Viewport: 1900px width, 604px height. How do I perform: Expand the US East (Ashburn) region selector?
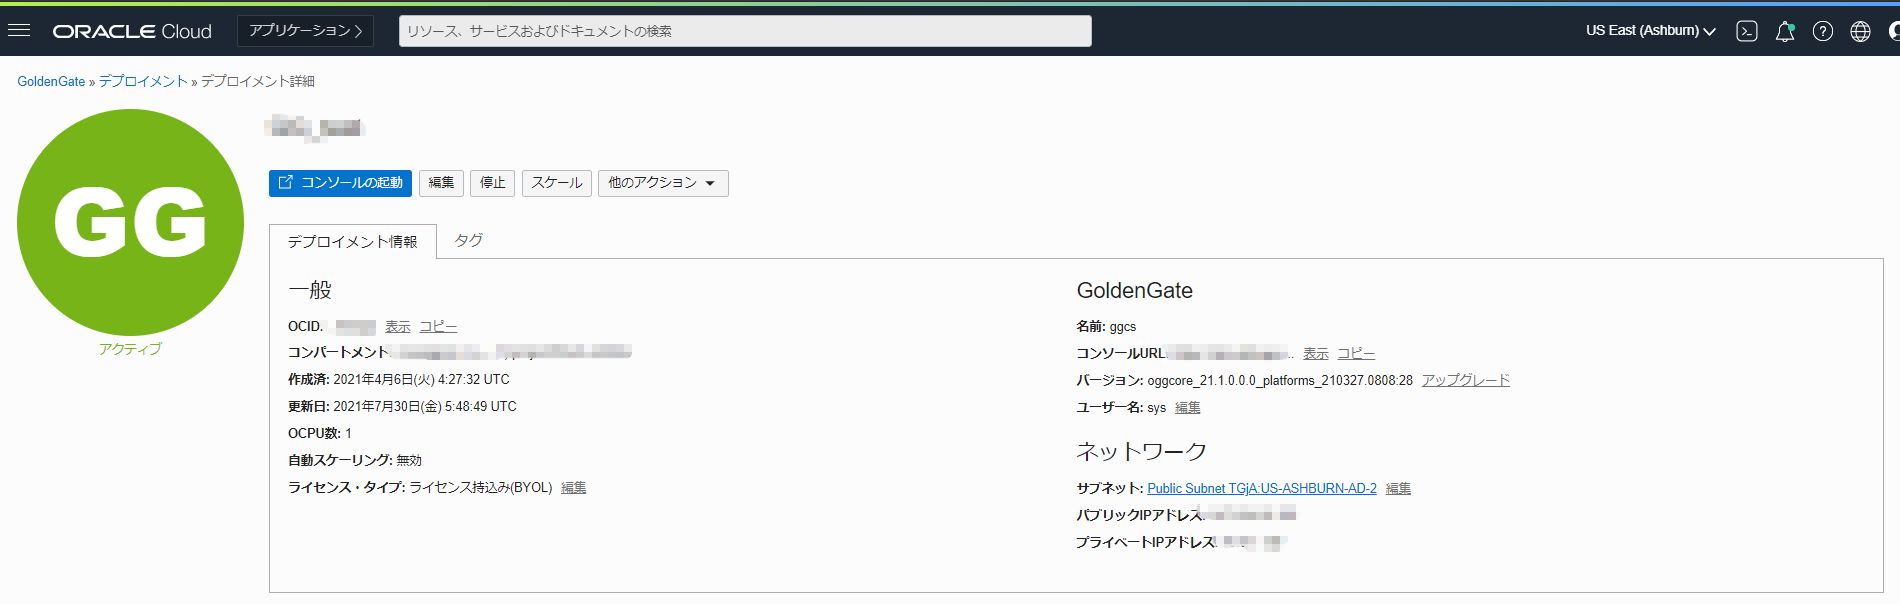pos(1650,31)
